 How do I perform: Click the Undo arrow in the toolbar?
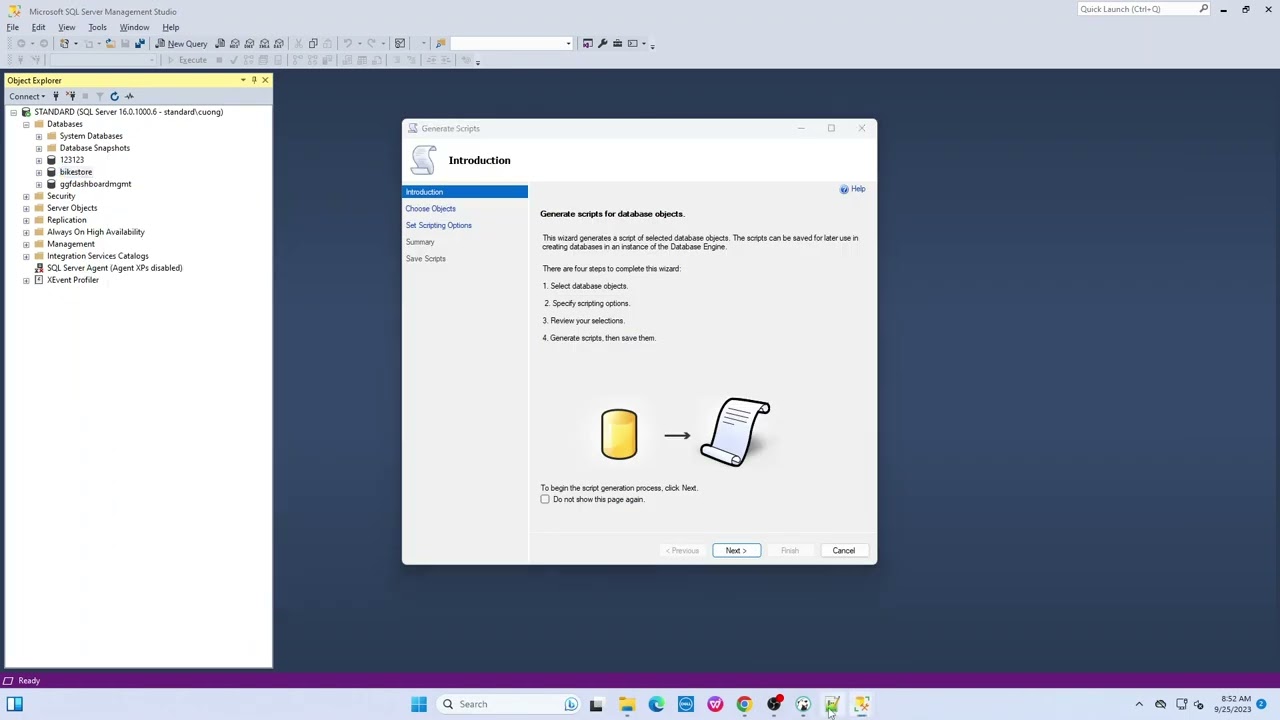click(x=347, y=44)
